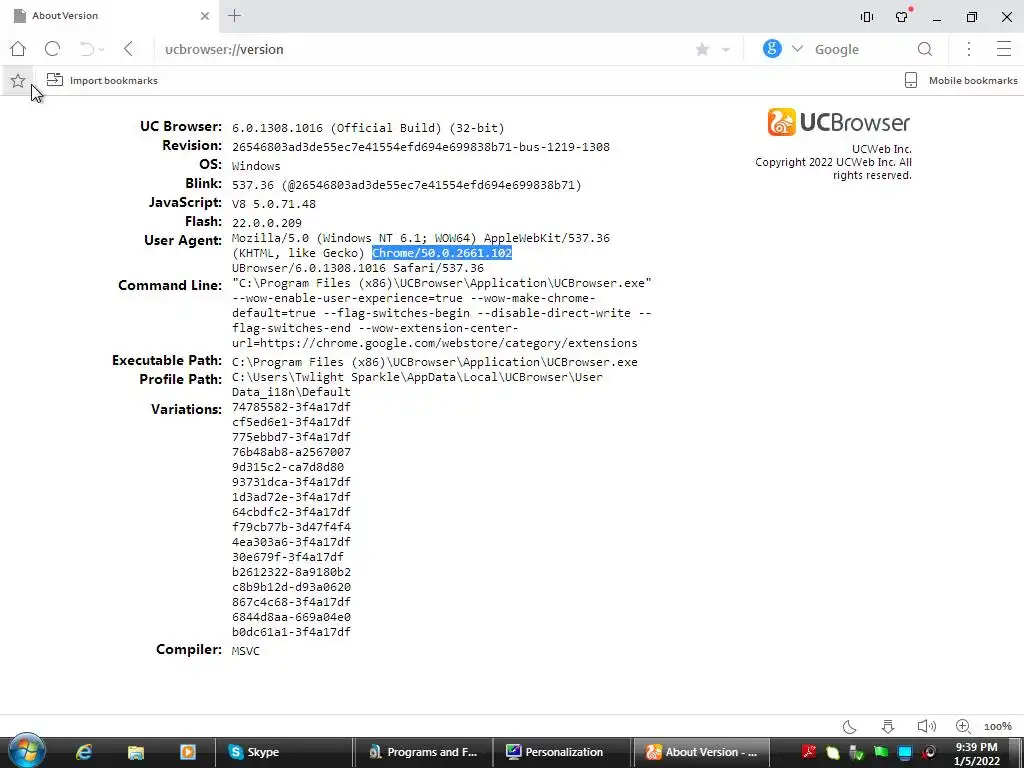This screenshot has width=1024, height=768.
Task: Open Windows Explorer folder in taskbar
Action: tap(136, 752)
